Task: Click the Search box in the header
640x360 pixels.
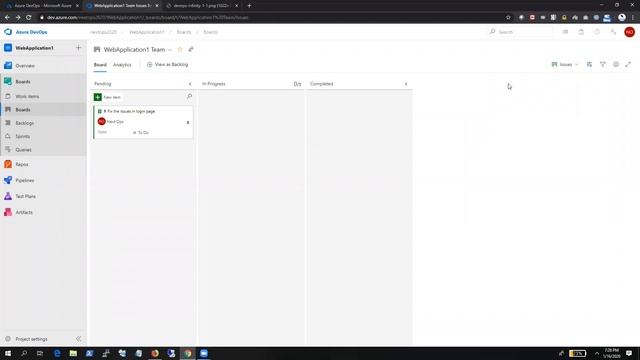Action: tap(520, 32)
